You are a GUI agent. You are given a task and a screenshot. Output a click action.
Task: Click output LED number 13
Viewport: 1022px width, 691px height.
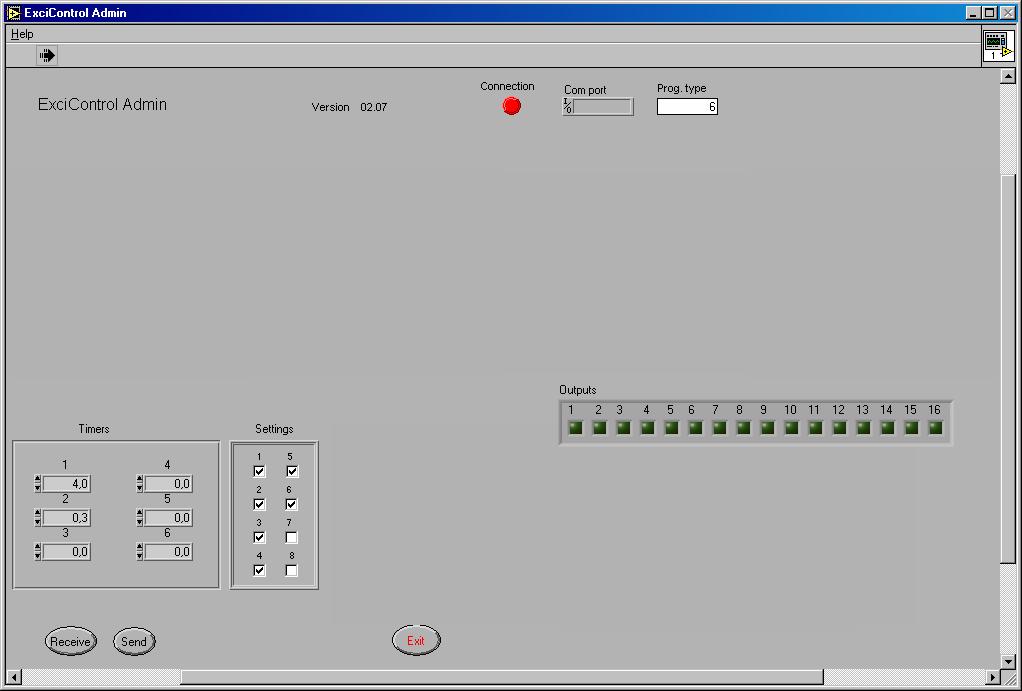(864, 428)
